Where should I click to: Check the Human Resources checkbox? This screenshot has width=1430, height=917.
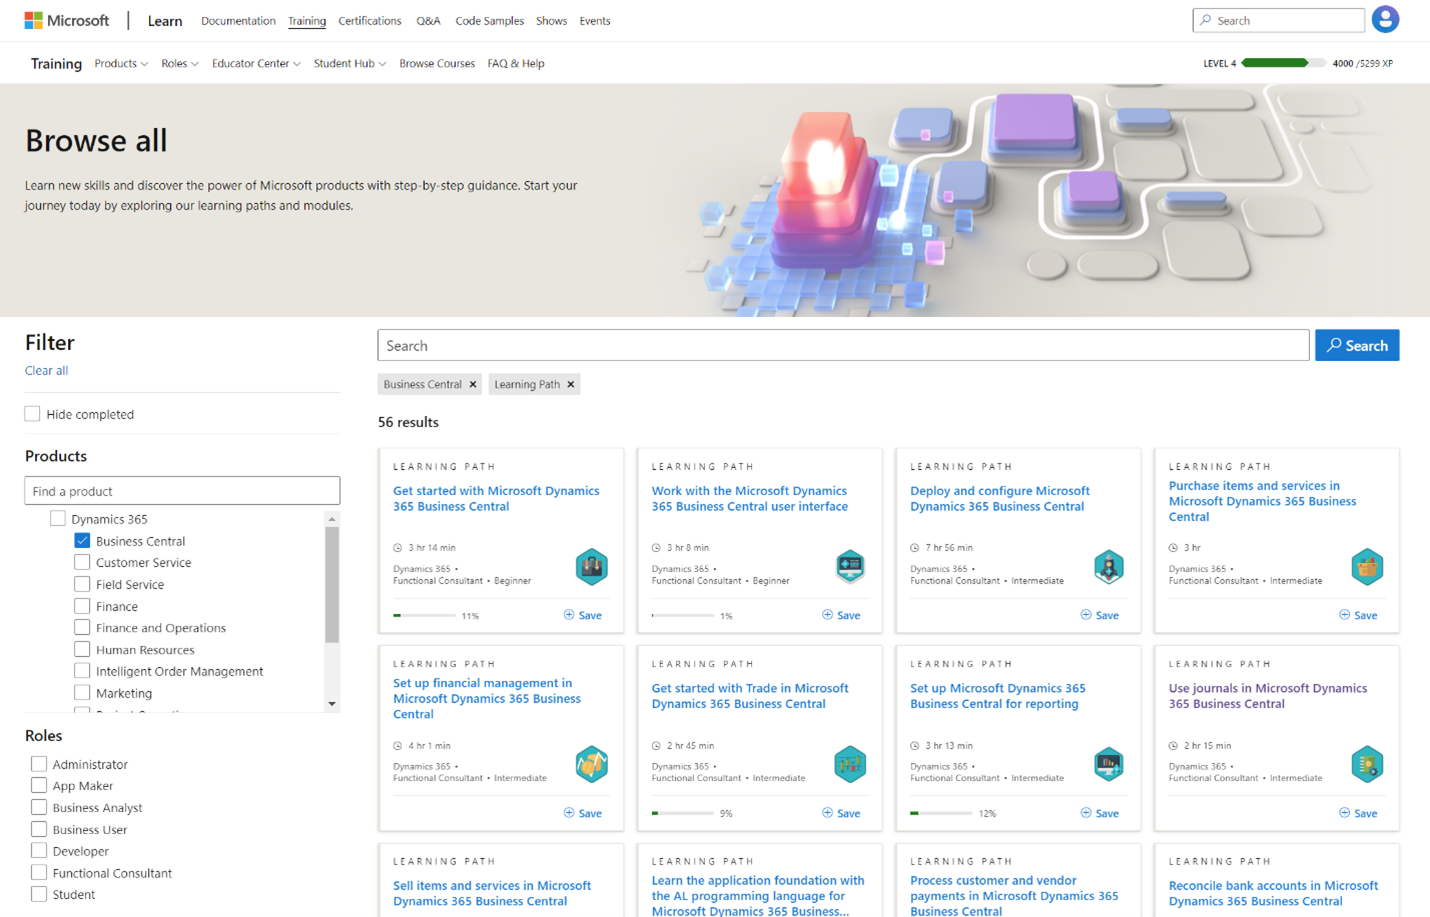point(82,649)
